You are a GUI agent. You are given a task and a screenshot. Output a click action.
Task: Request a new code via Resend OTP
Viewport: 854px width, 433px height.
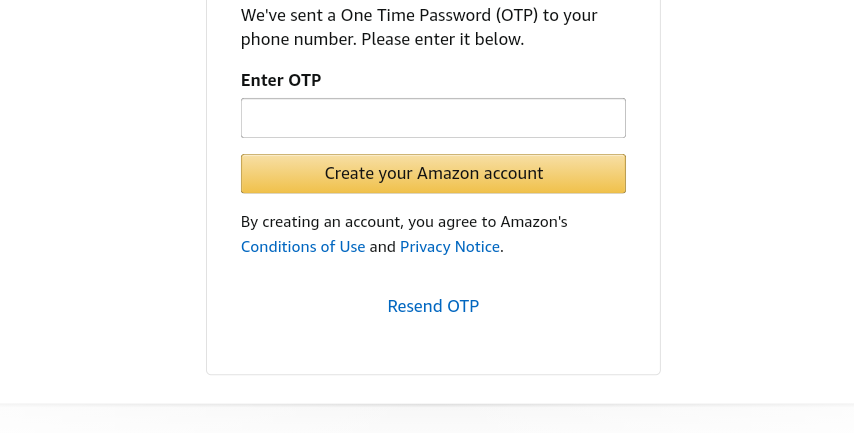coord(433,306)
